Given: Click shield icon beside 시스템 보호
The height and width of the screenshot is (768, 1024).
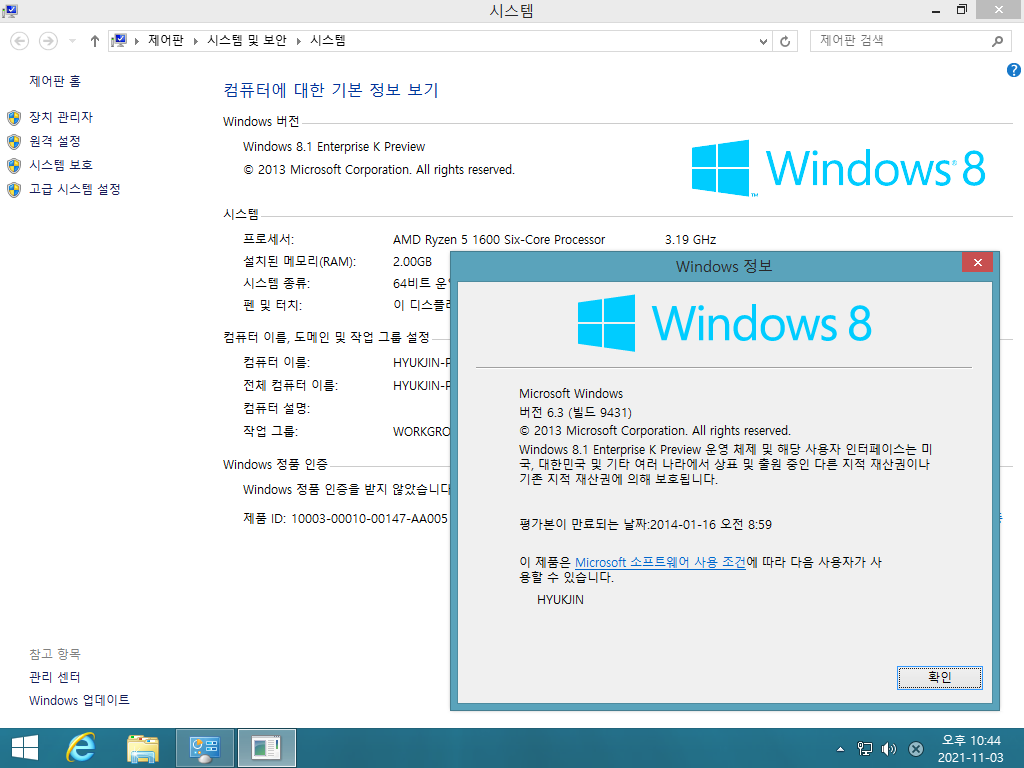Looking at the screenshot, I should [14, 165].
